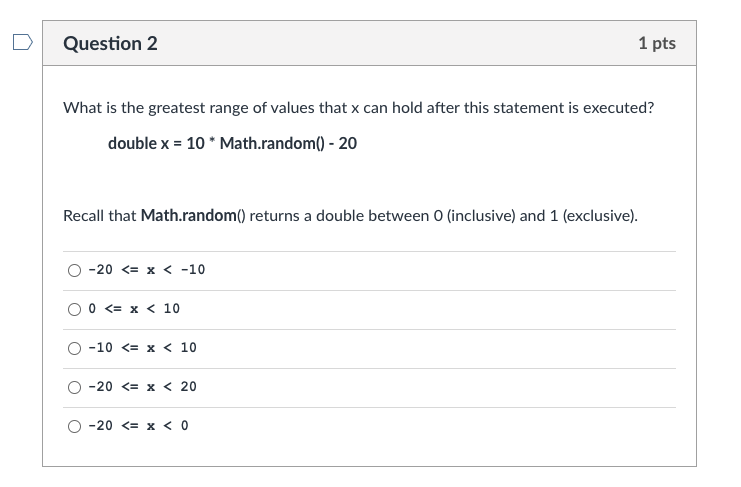
Task: Mark the -10 <= x < 10 radio button
Action: point(74,349)
